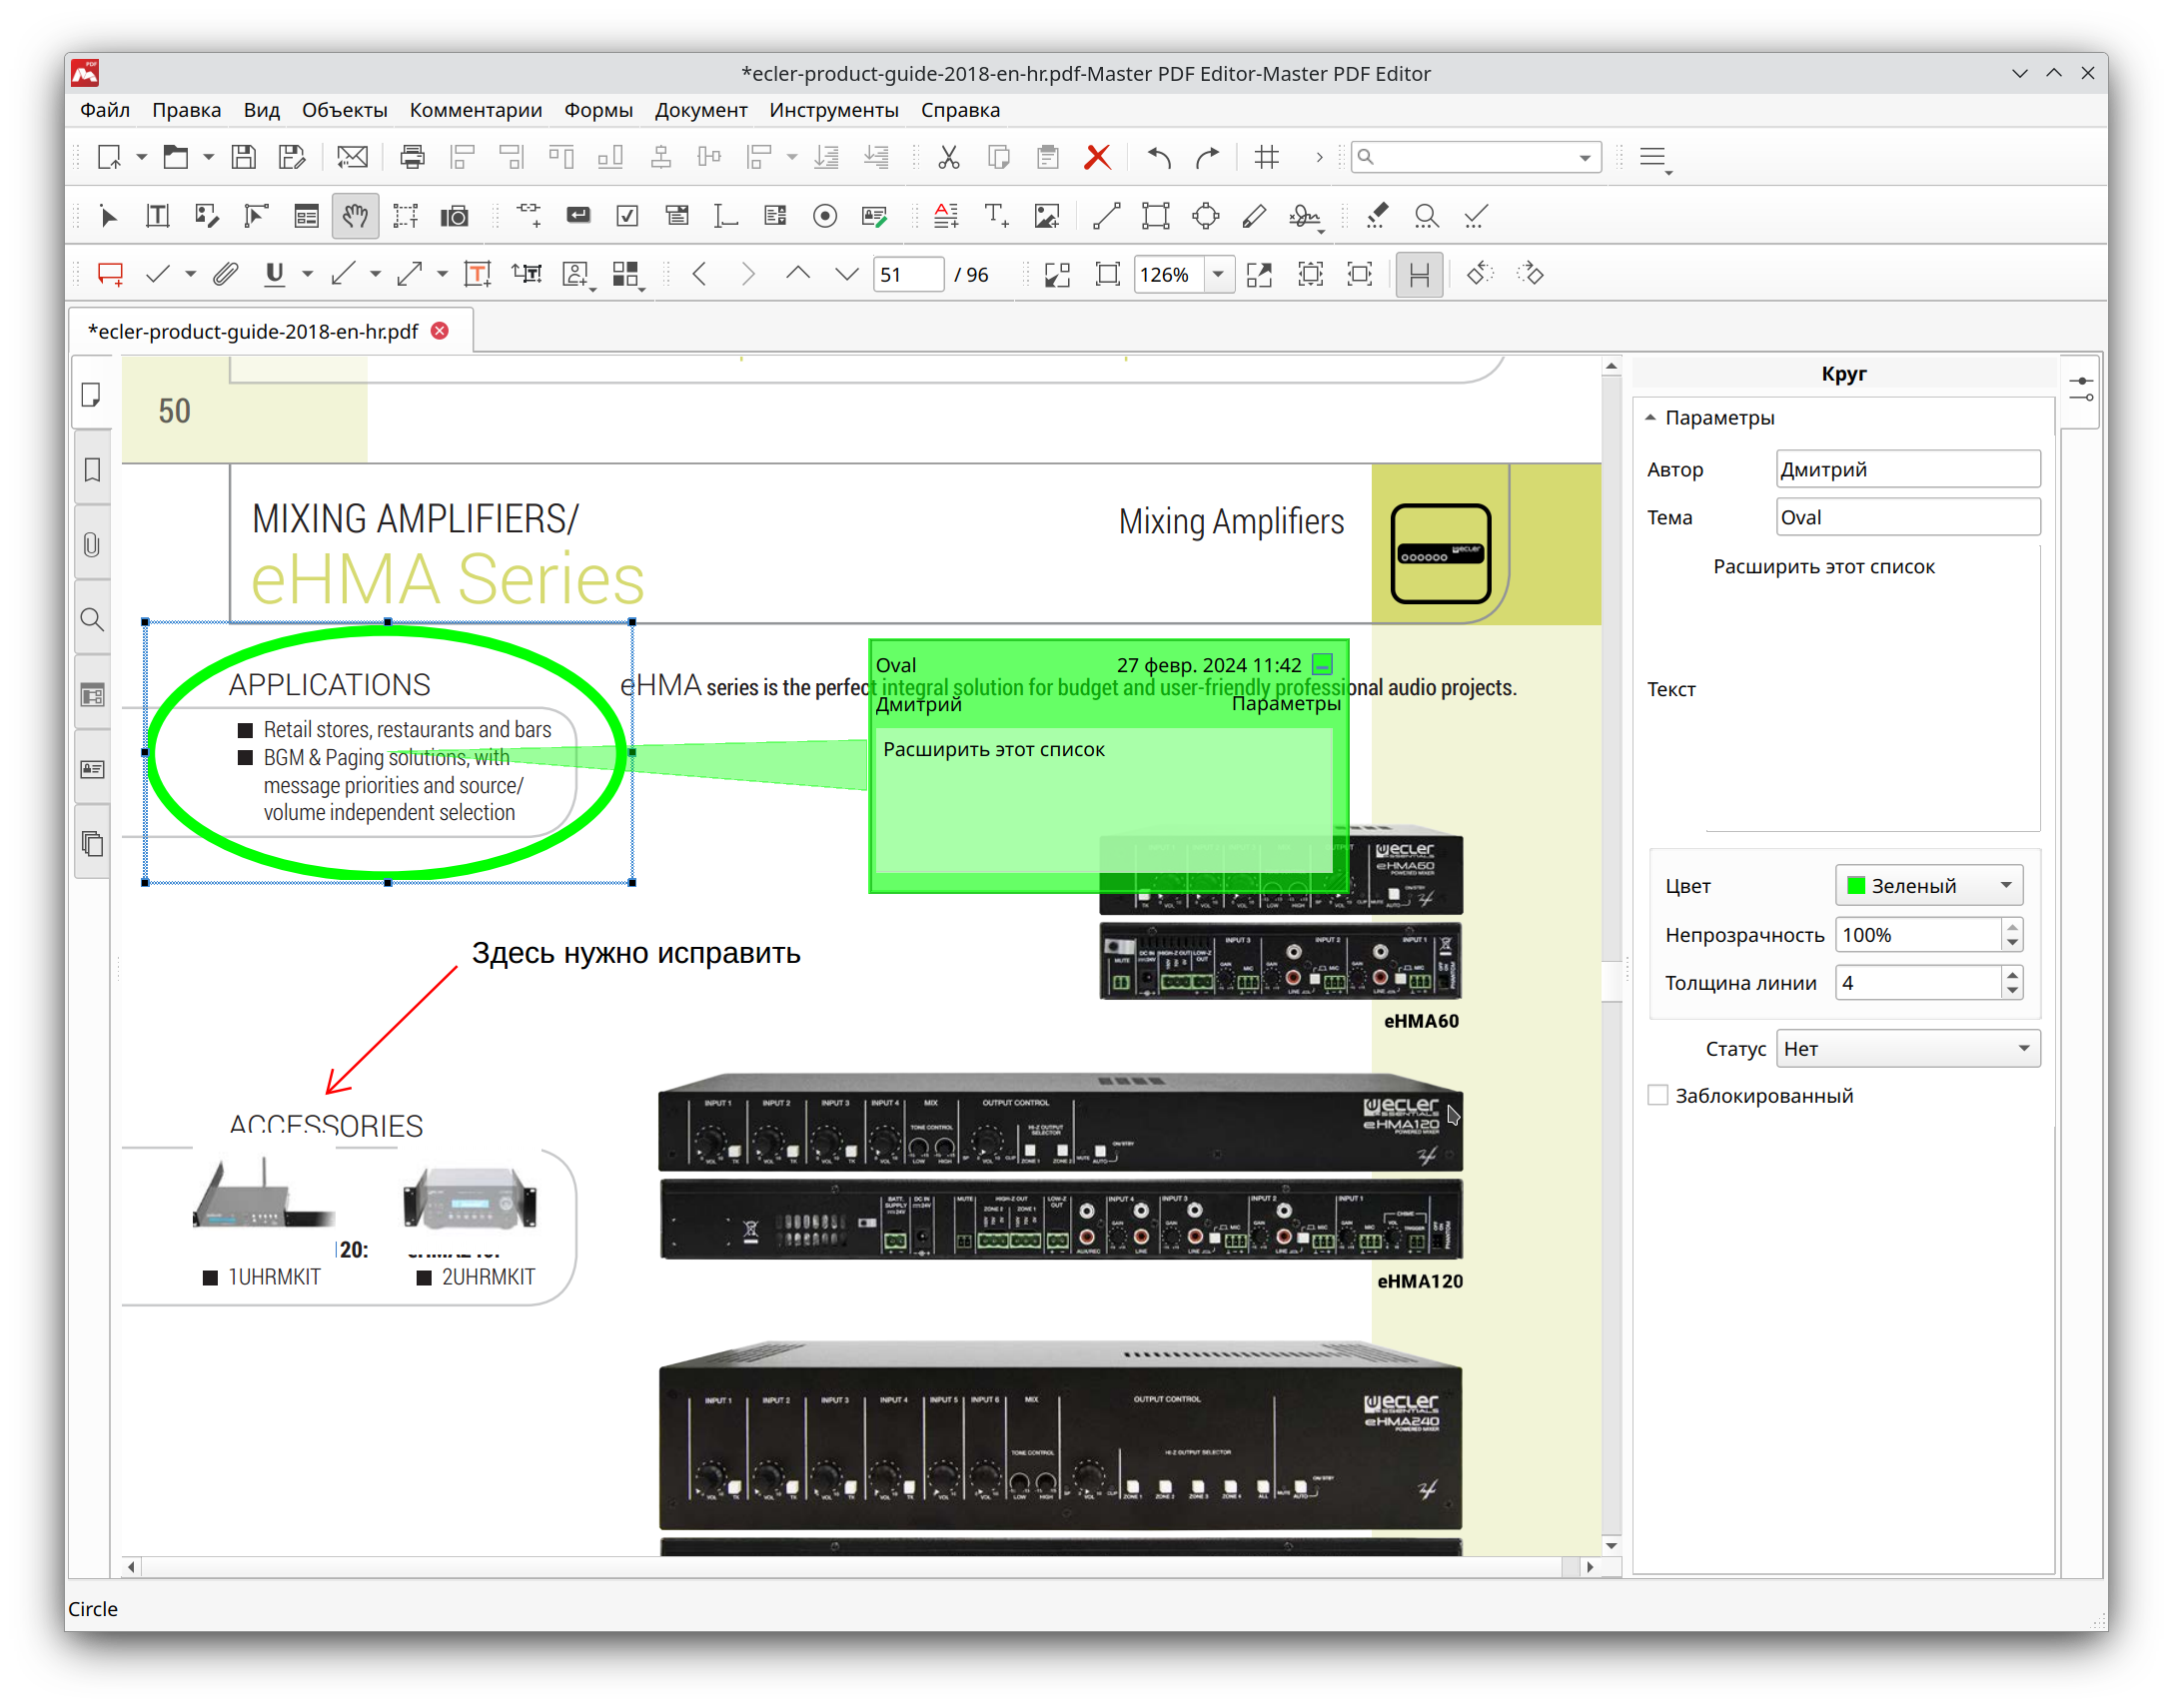
Task: Open the Комментарии menu
Action: 476,110
